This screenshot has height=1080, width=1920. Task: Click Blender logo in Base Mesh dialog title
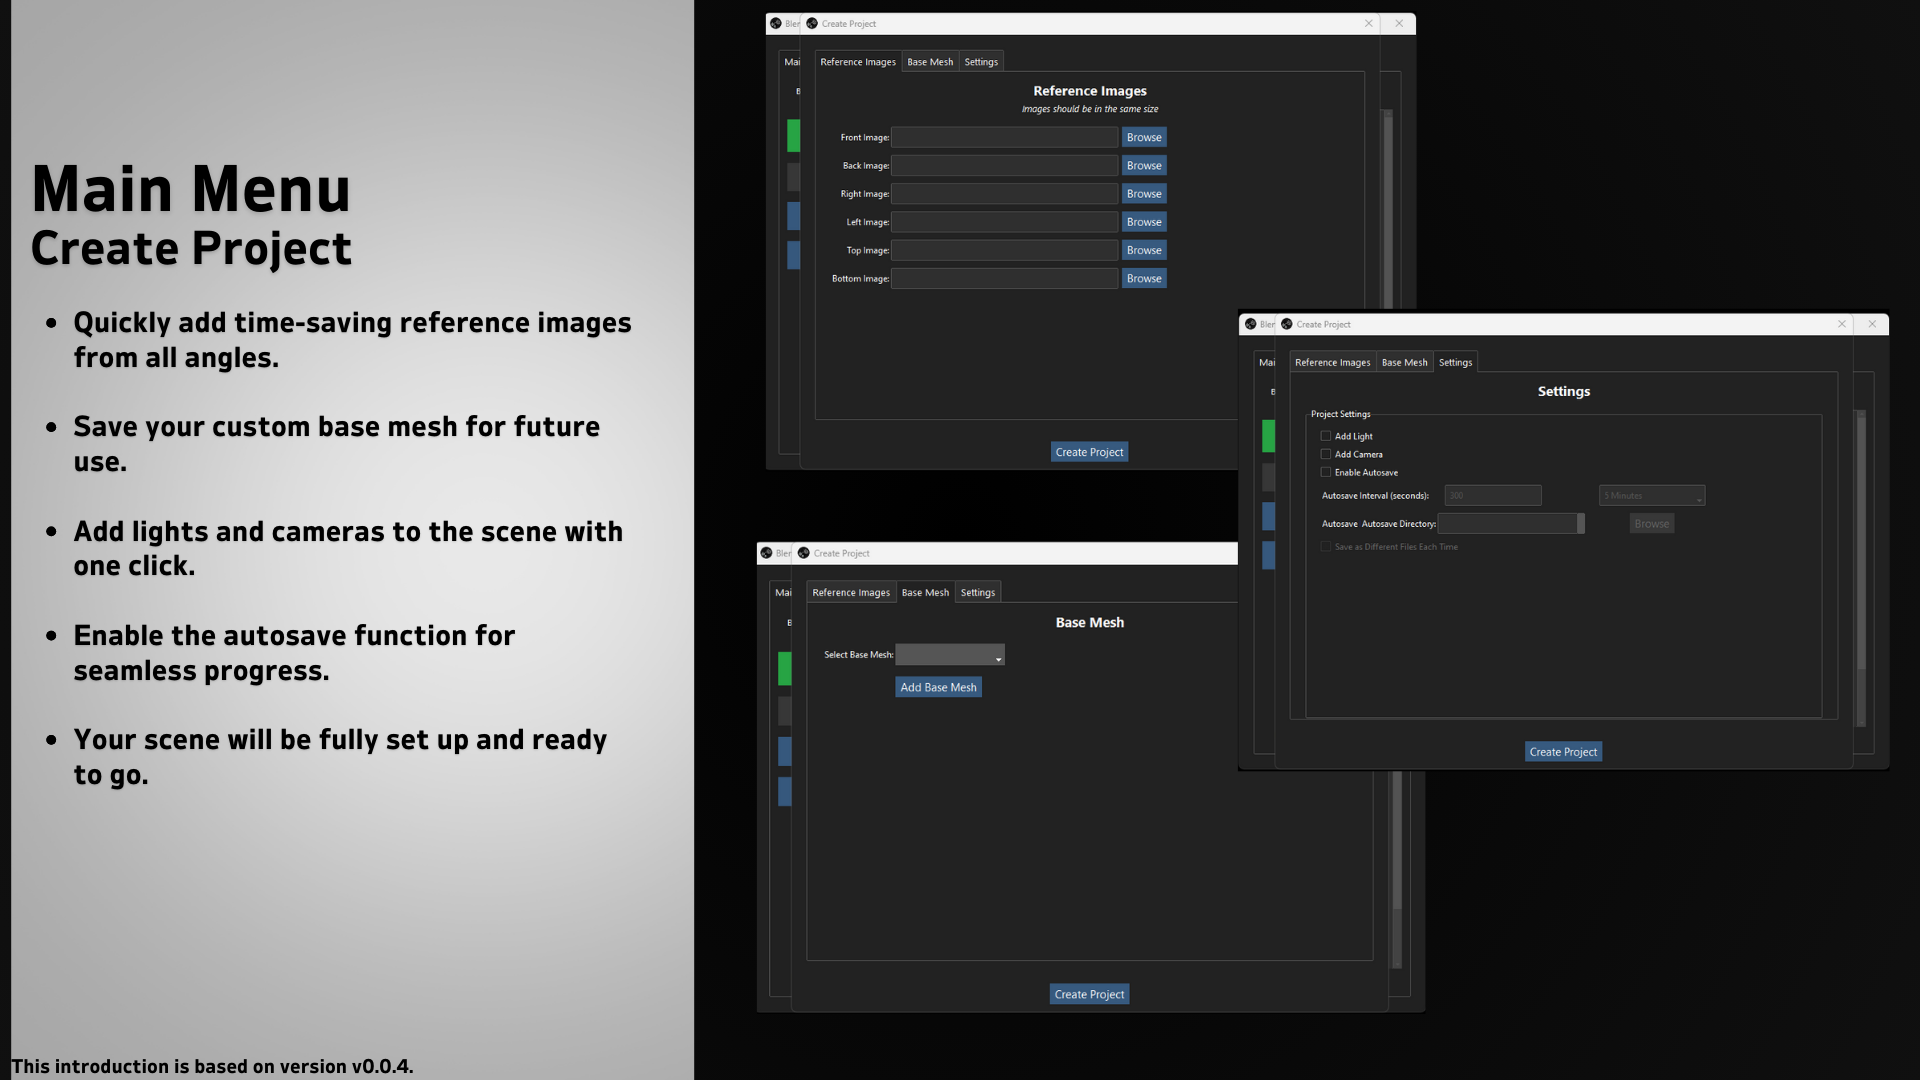point(804,553)
